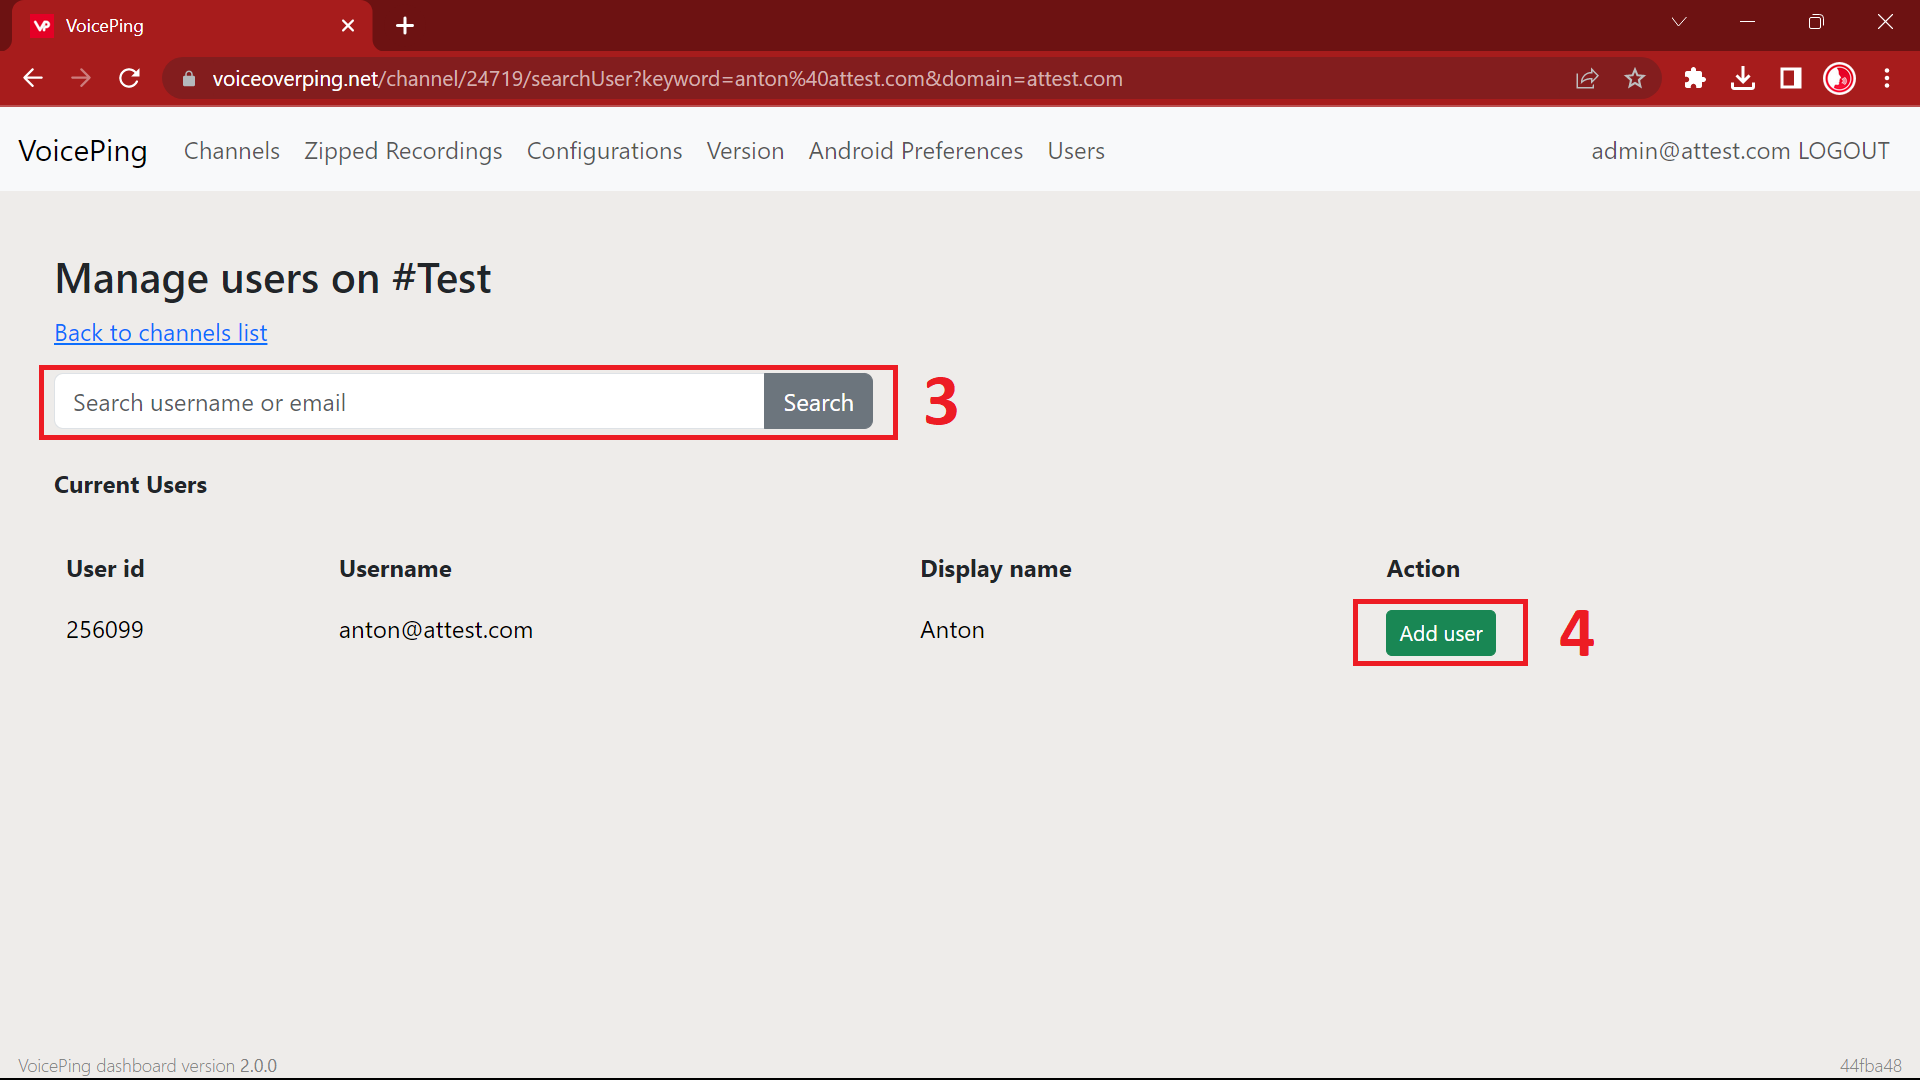Toggle browser side panel icon

click(1791, 78)
